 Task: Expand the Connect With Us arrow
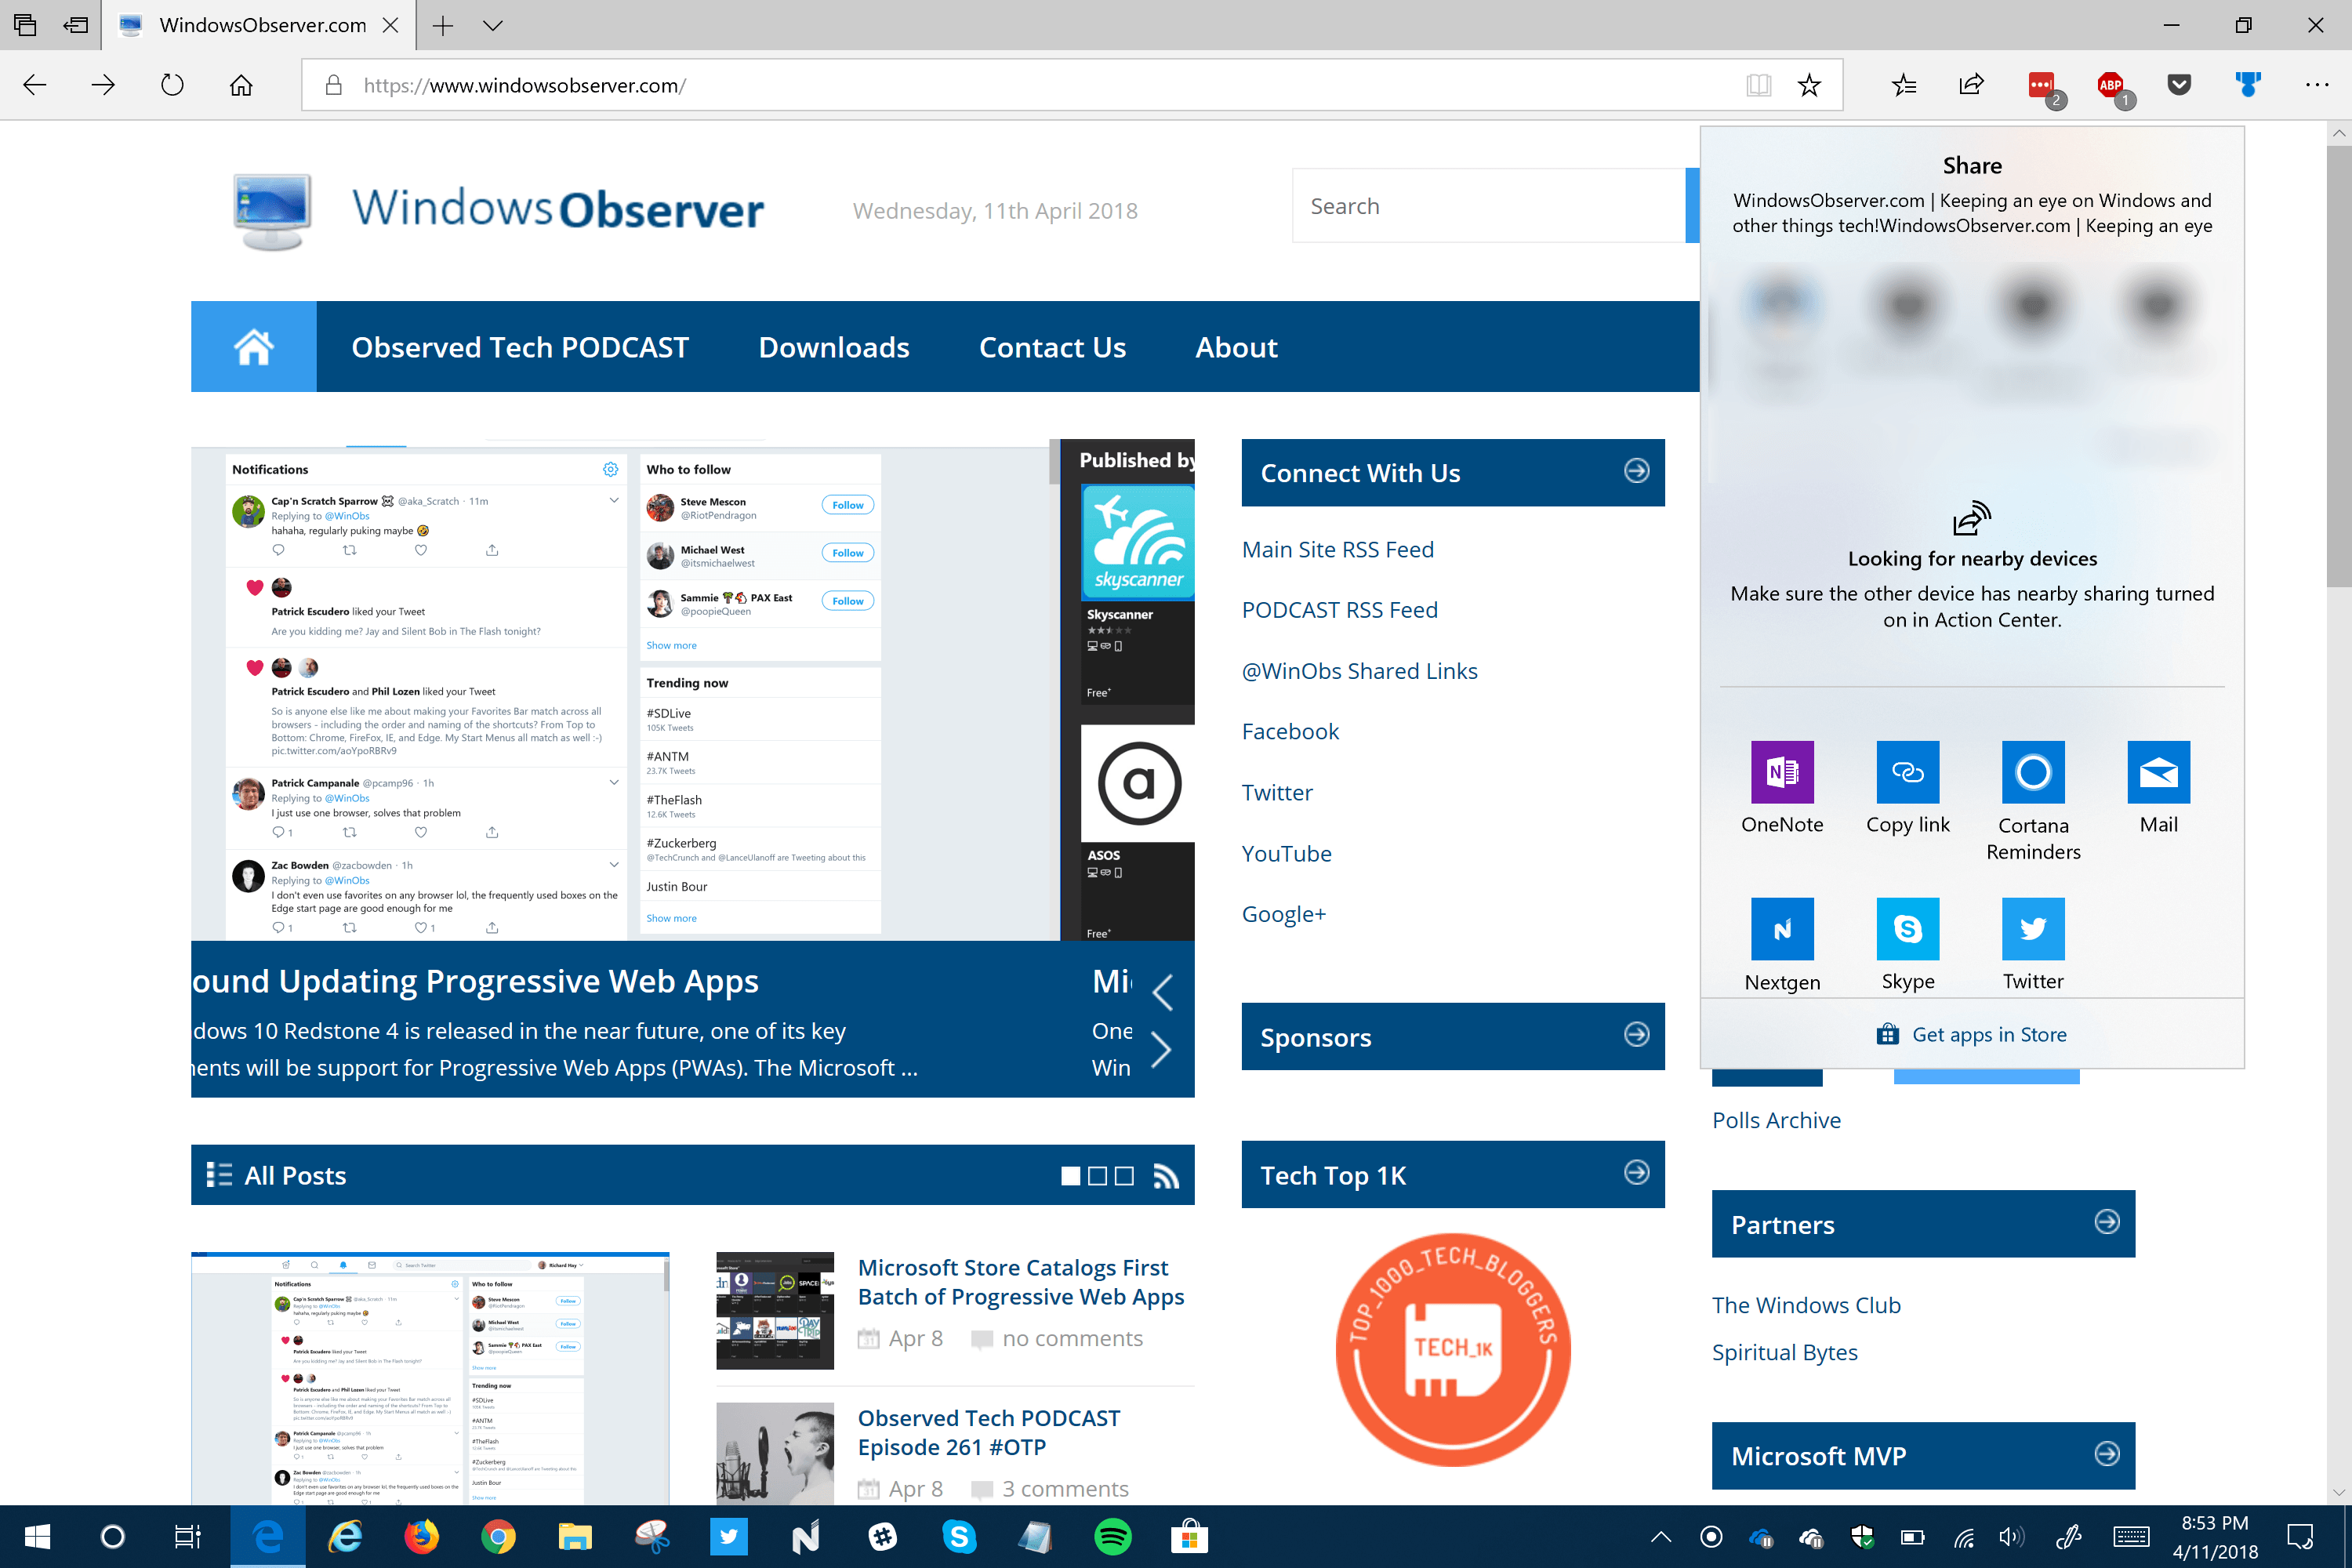click(x=1636, y=471)
